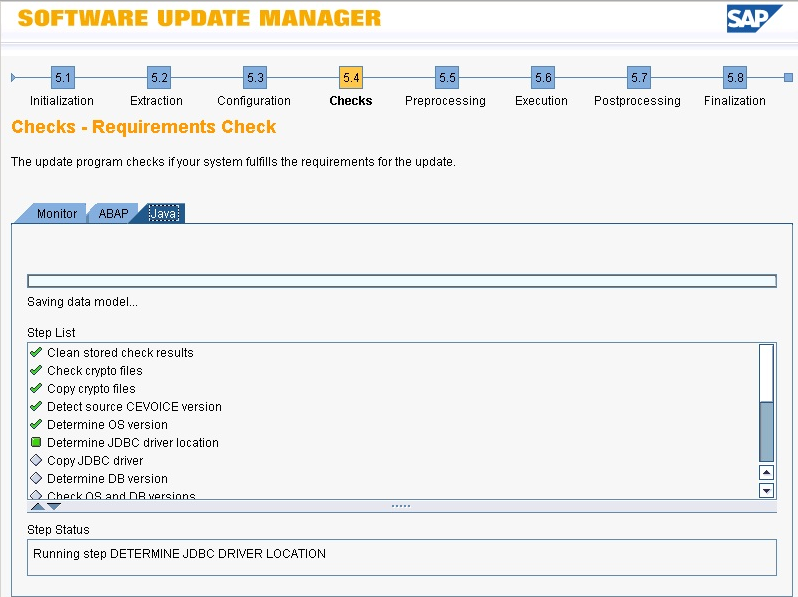Click the SAP logo
The image size is (798, 597).
coord(754,19)
